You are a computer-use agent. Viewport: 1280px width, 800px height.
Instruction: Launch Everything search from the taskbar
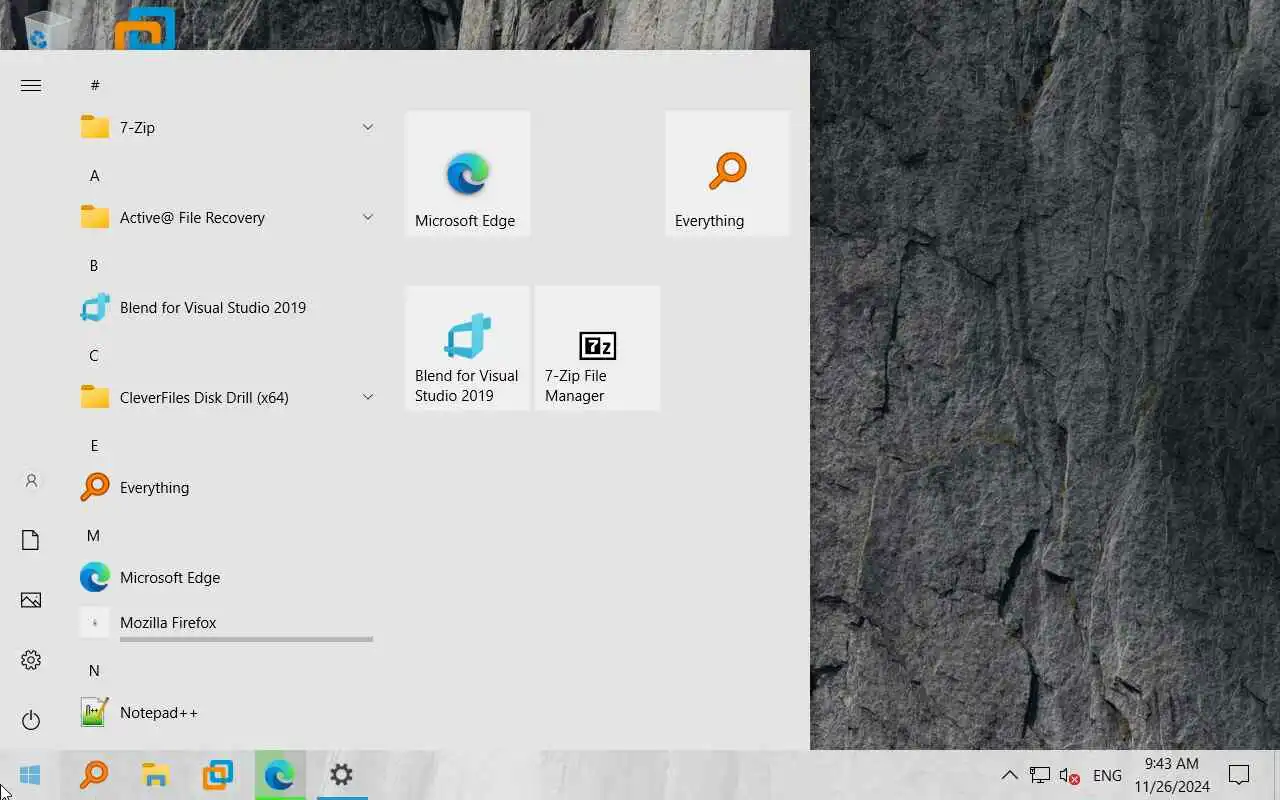(94, 775)
